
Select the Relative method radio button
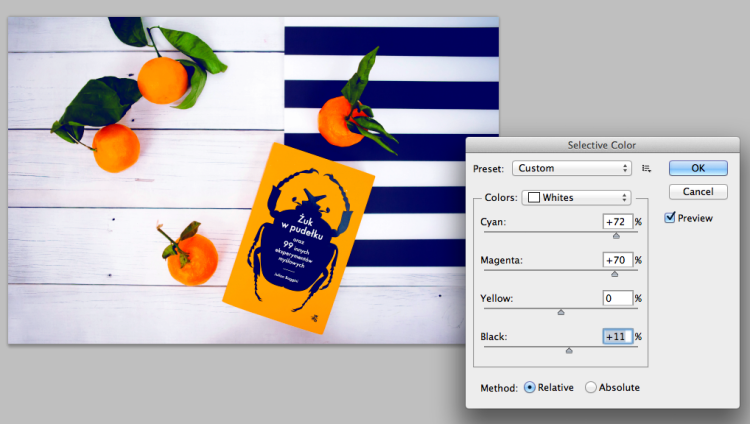tap(529, 387)
